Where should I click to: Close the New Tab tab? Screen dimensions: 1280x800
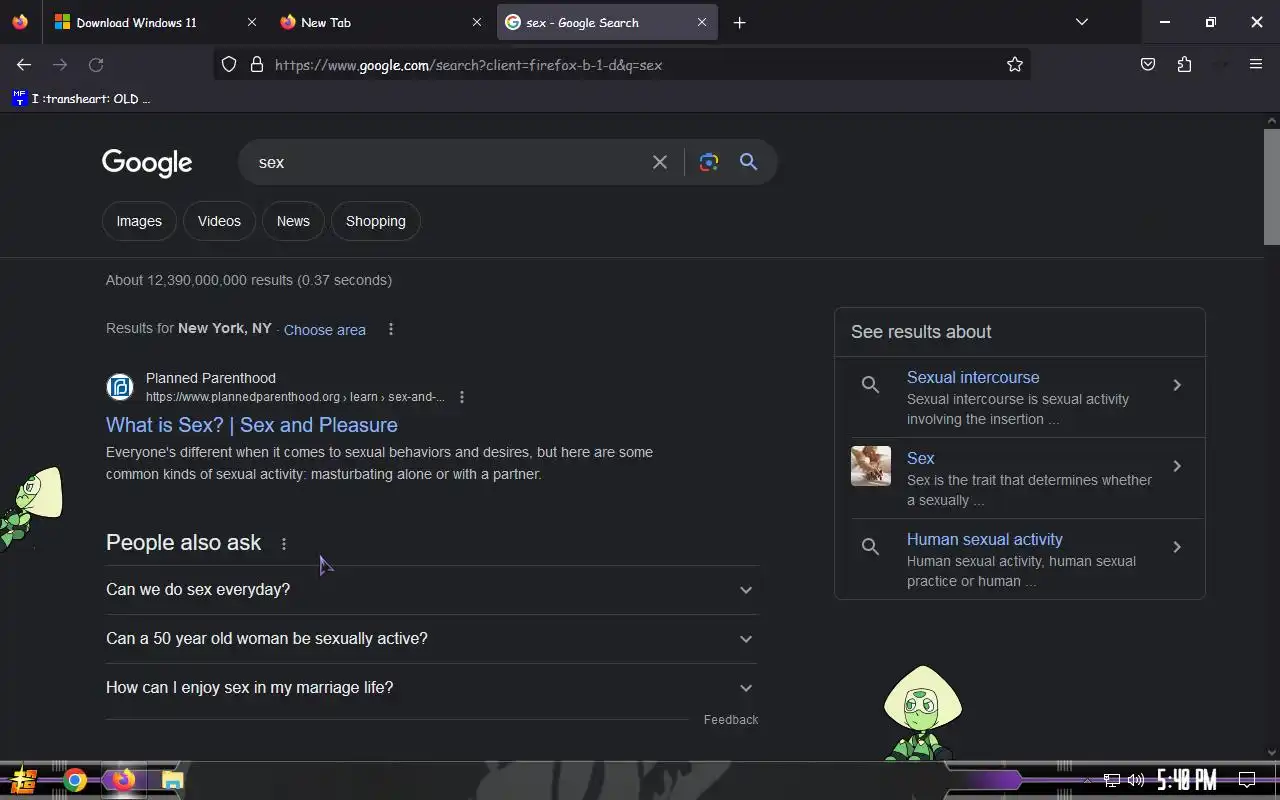click(x=476, y=22)
